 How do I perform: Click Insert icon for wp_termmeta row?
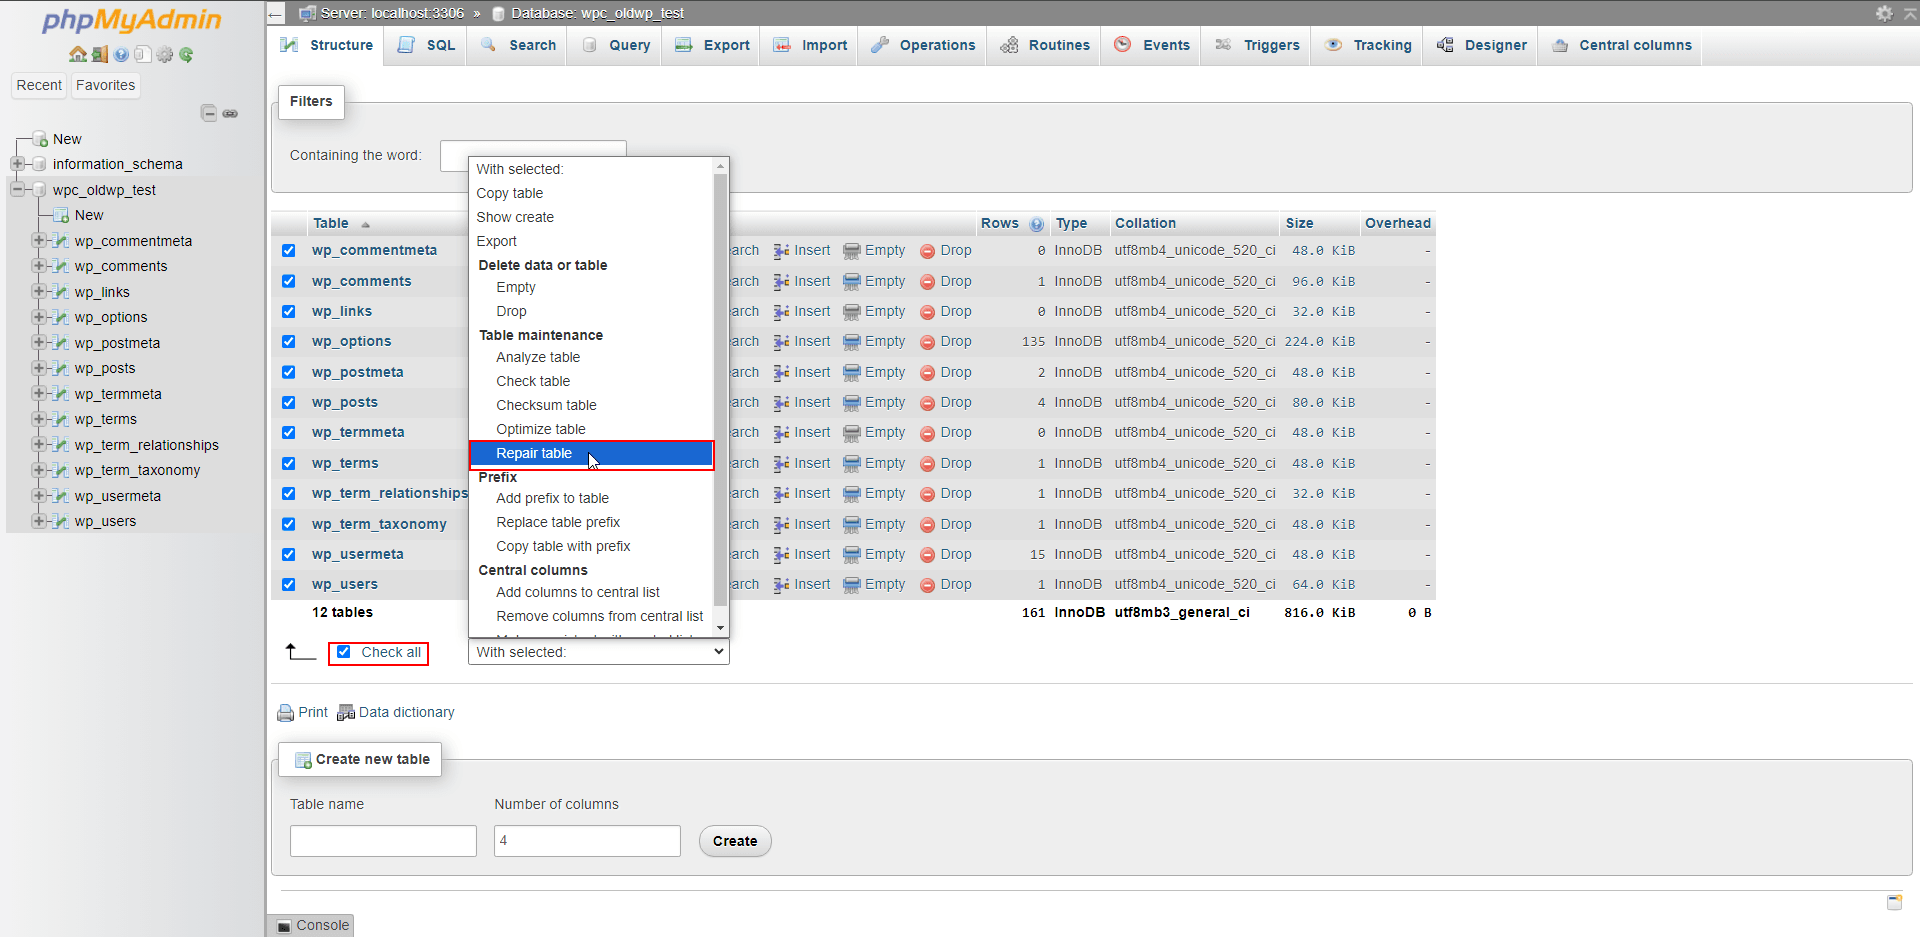click(x=781, y=433)
